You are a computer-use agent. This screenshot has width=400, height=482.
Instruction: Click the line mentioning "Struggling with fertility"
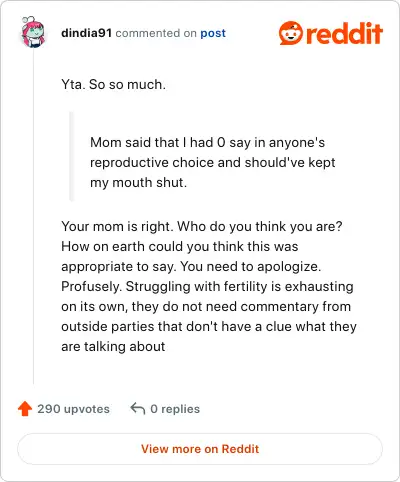(207, 287)
